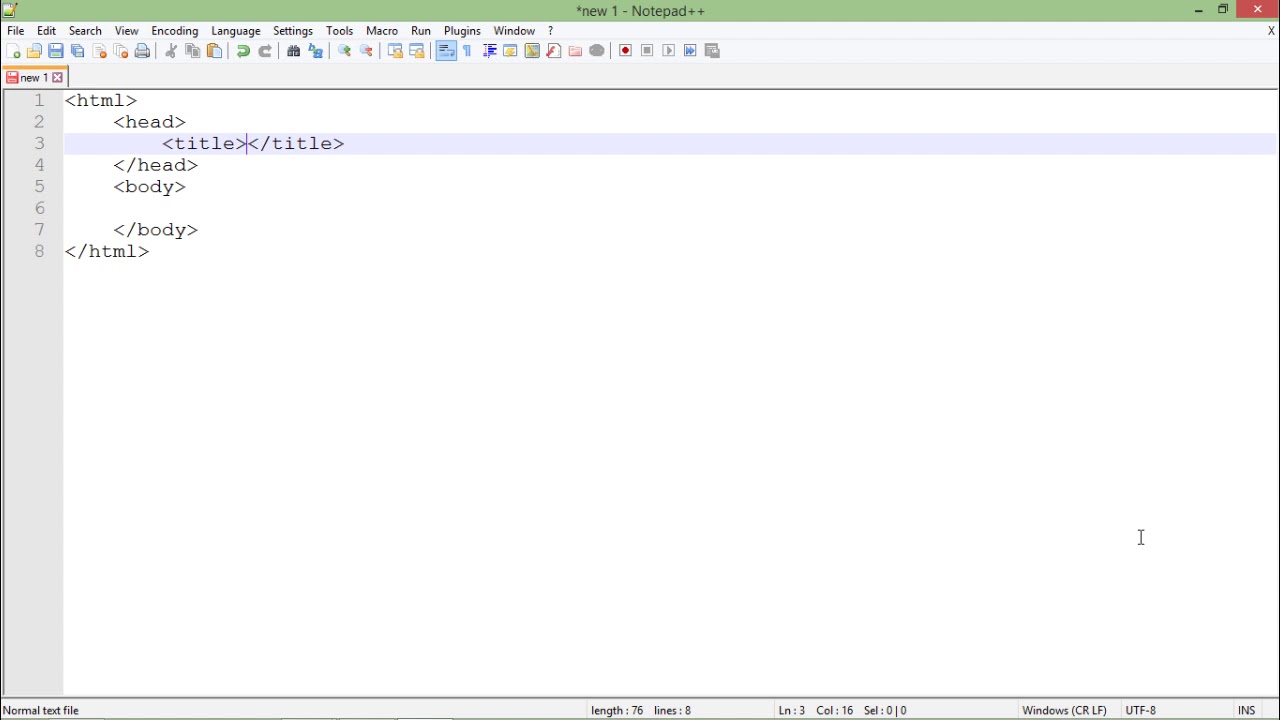
Task: Click the "Windows (CR LF)" status bar entry
Action: click(x=1064, y=710)
